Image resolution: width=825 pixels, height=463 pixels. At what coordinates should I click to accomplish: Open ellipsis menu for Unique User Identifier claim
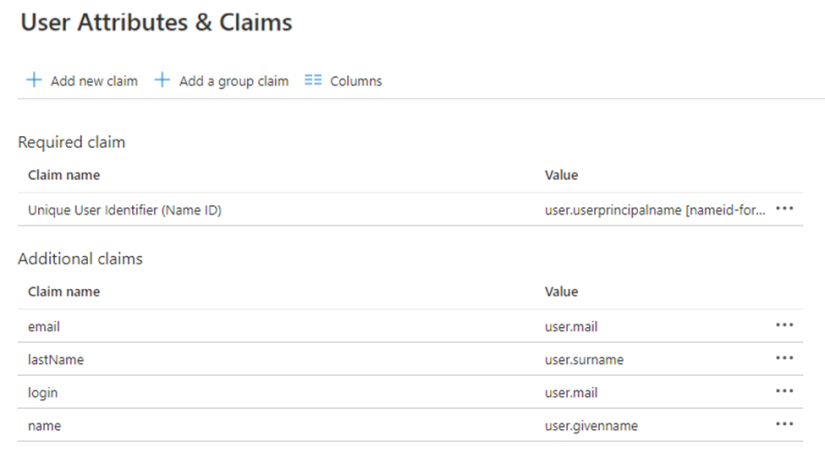(x=785, y=208)
